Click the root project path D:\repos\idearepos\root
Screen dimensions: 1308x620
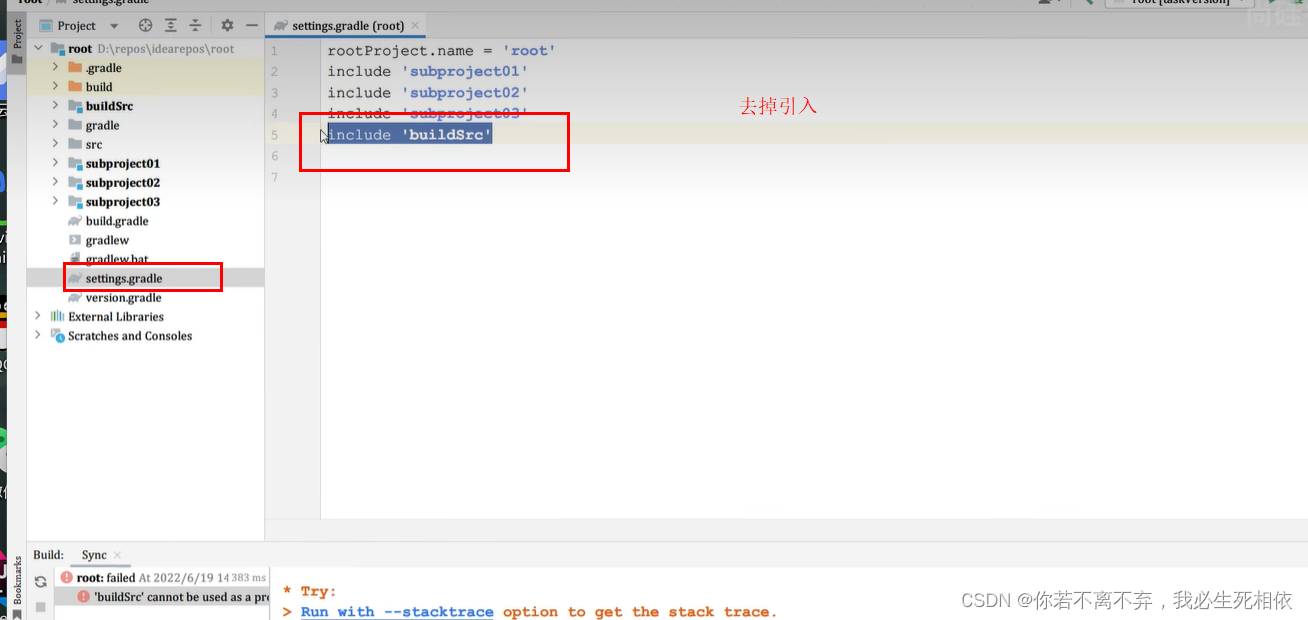166,49
